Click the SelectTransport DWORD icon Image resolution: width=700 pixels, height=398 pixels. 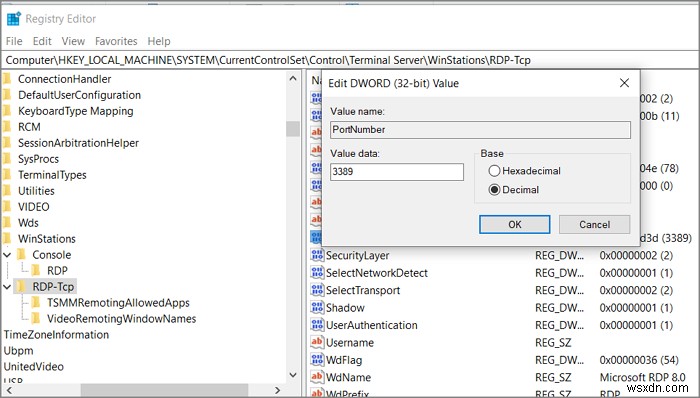[x=317, y=290]
